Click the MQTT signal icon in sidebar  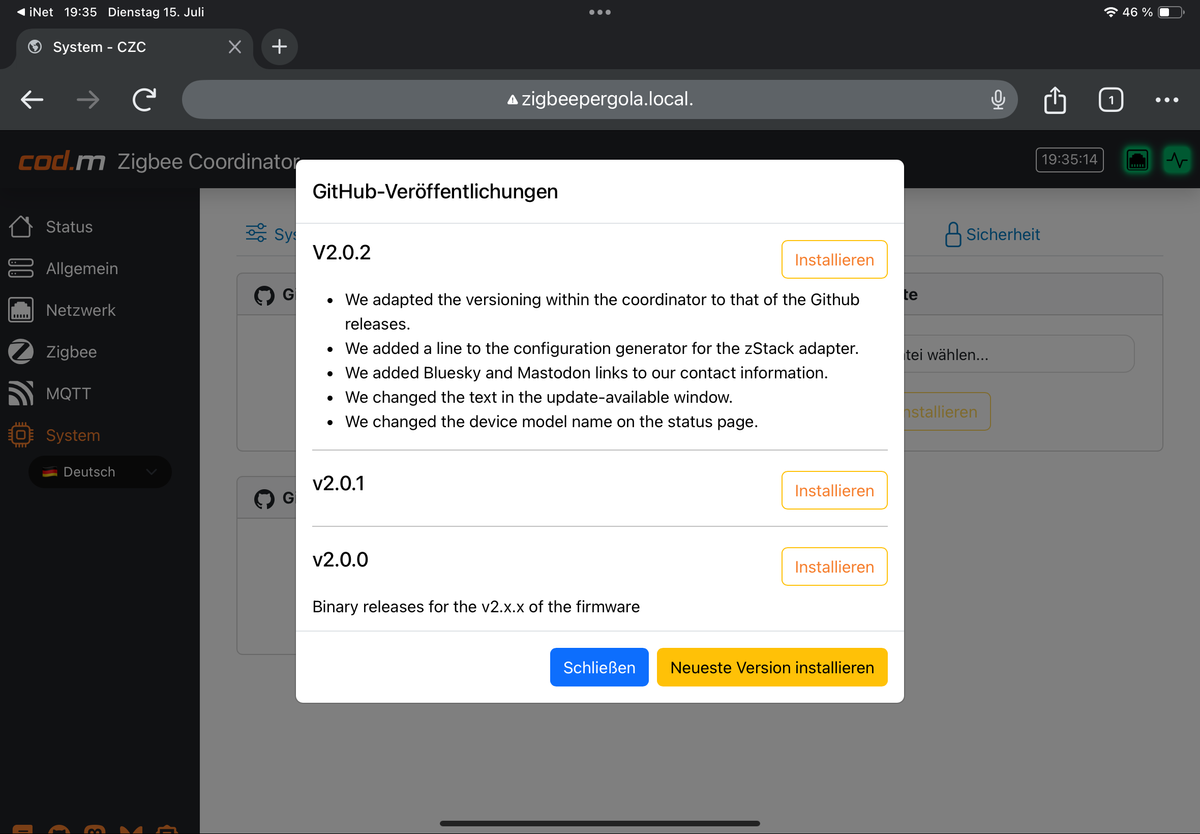[21, 394]
